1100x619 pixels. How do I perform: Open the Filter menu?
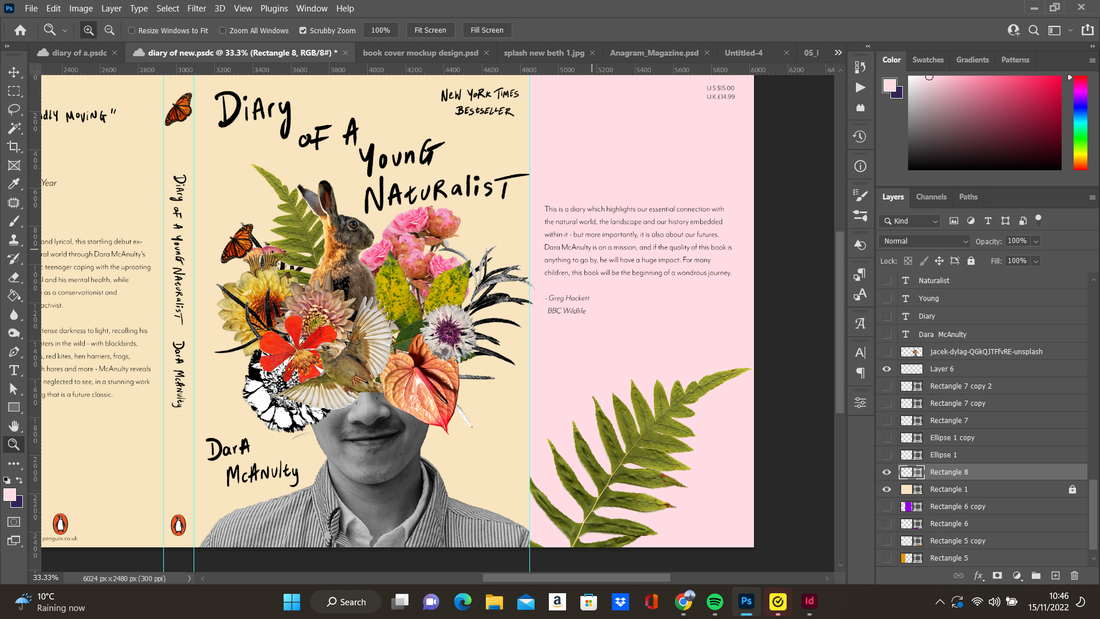click(196, 8)
